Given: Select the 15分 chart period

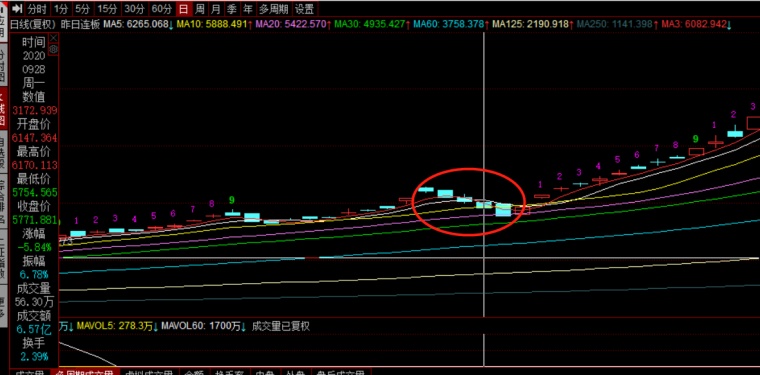Looking at the screenshot, I should coord(106,9).
